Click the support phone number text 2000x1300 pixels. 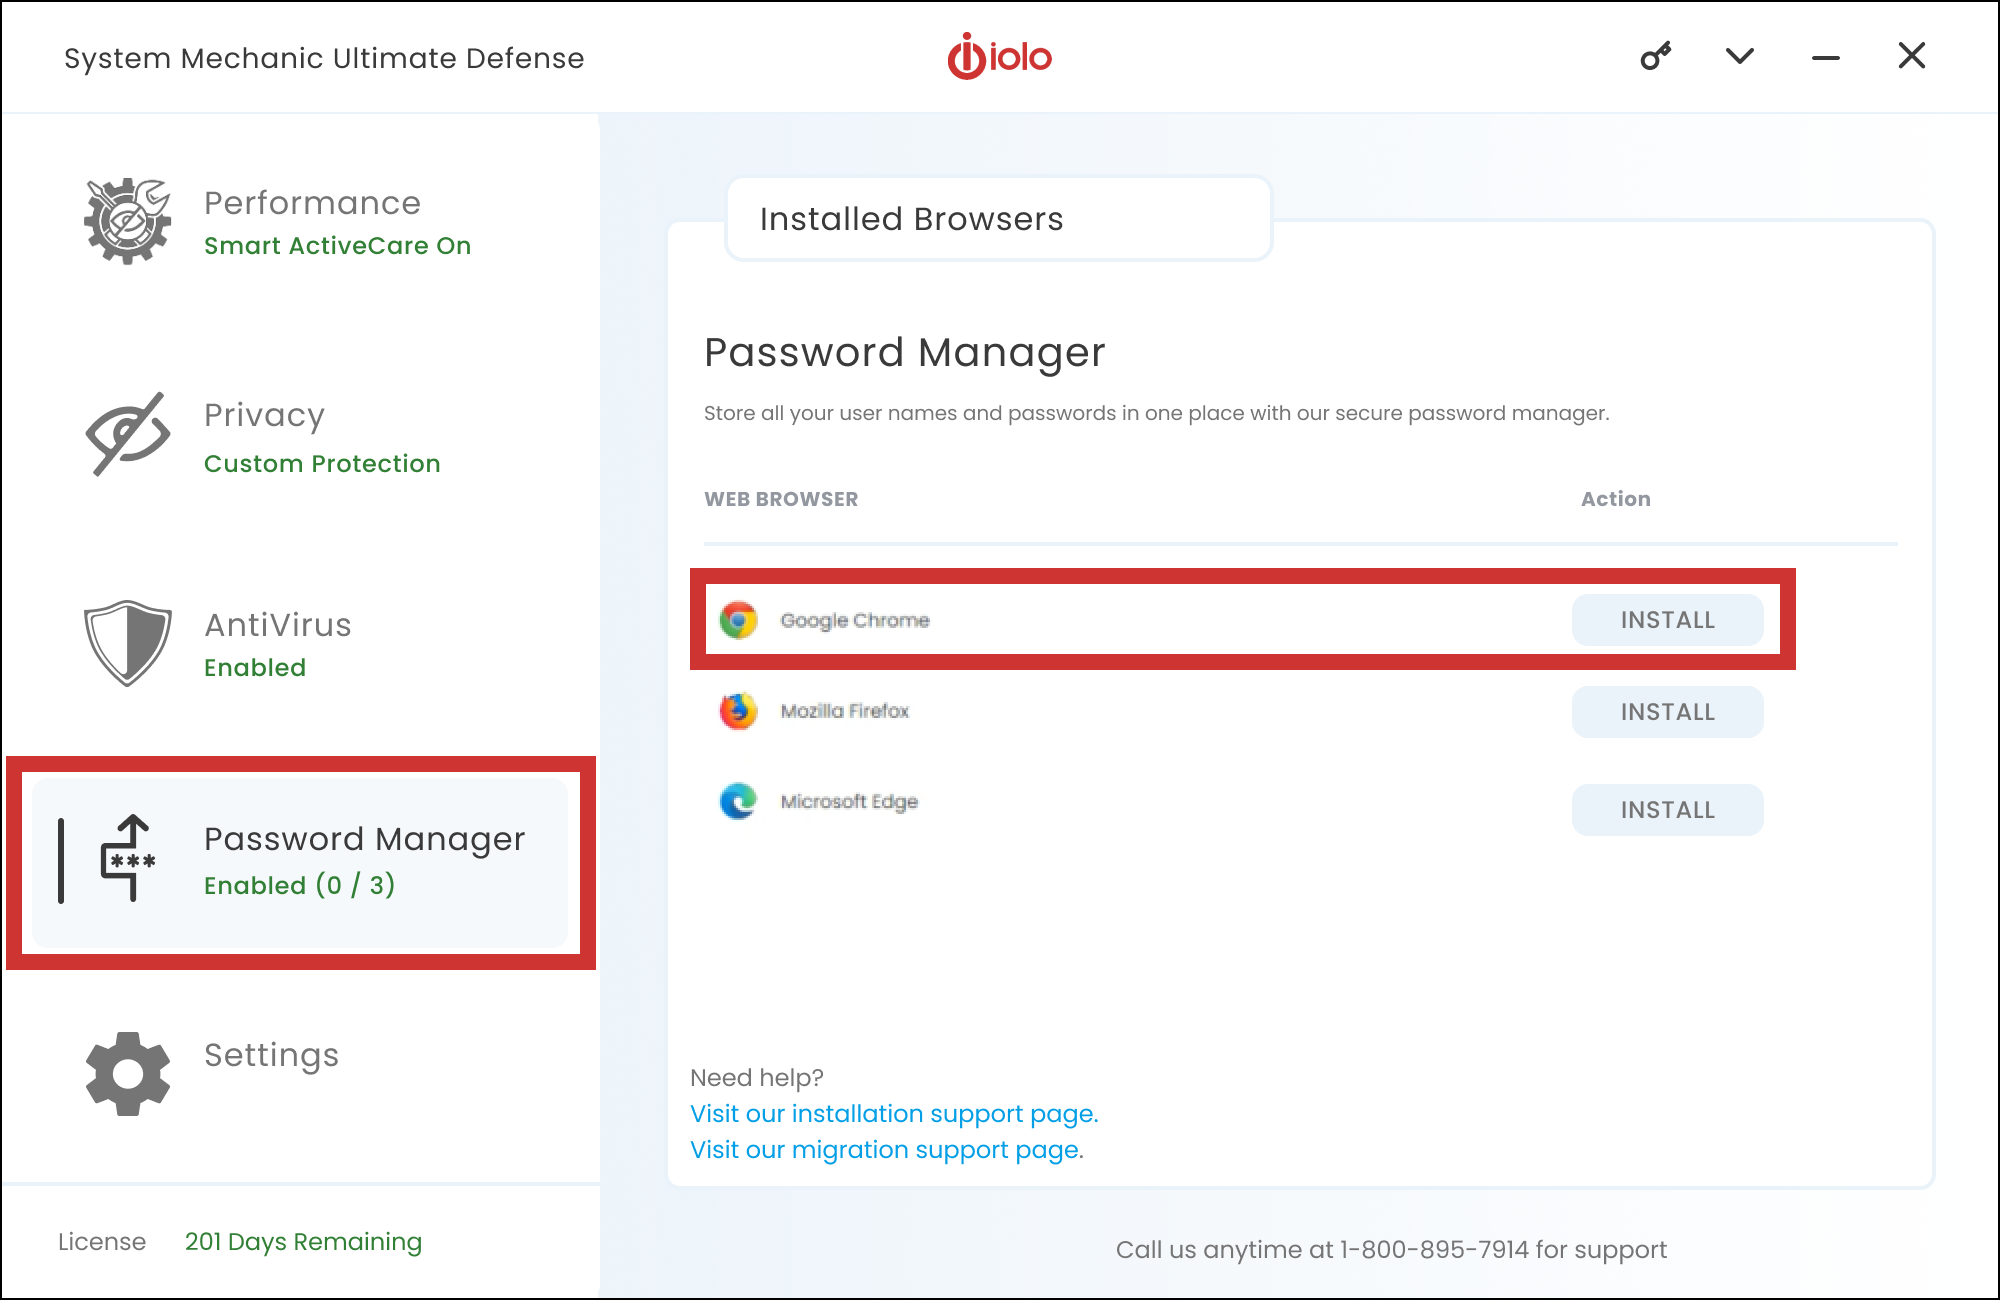click(1434, 1250)
